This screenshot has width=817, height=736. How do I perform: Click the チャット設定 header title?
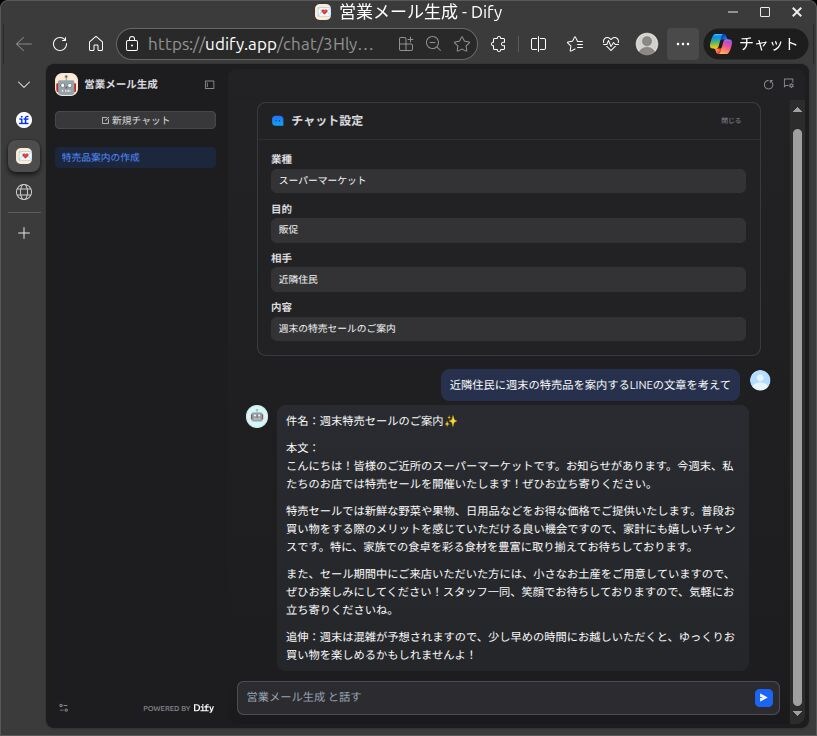pos(327,121)
